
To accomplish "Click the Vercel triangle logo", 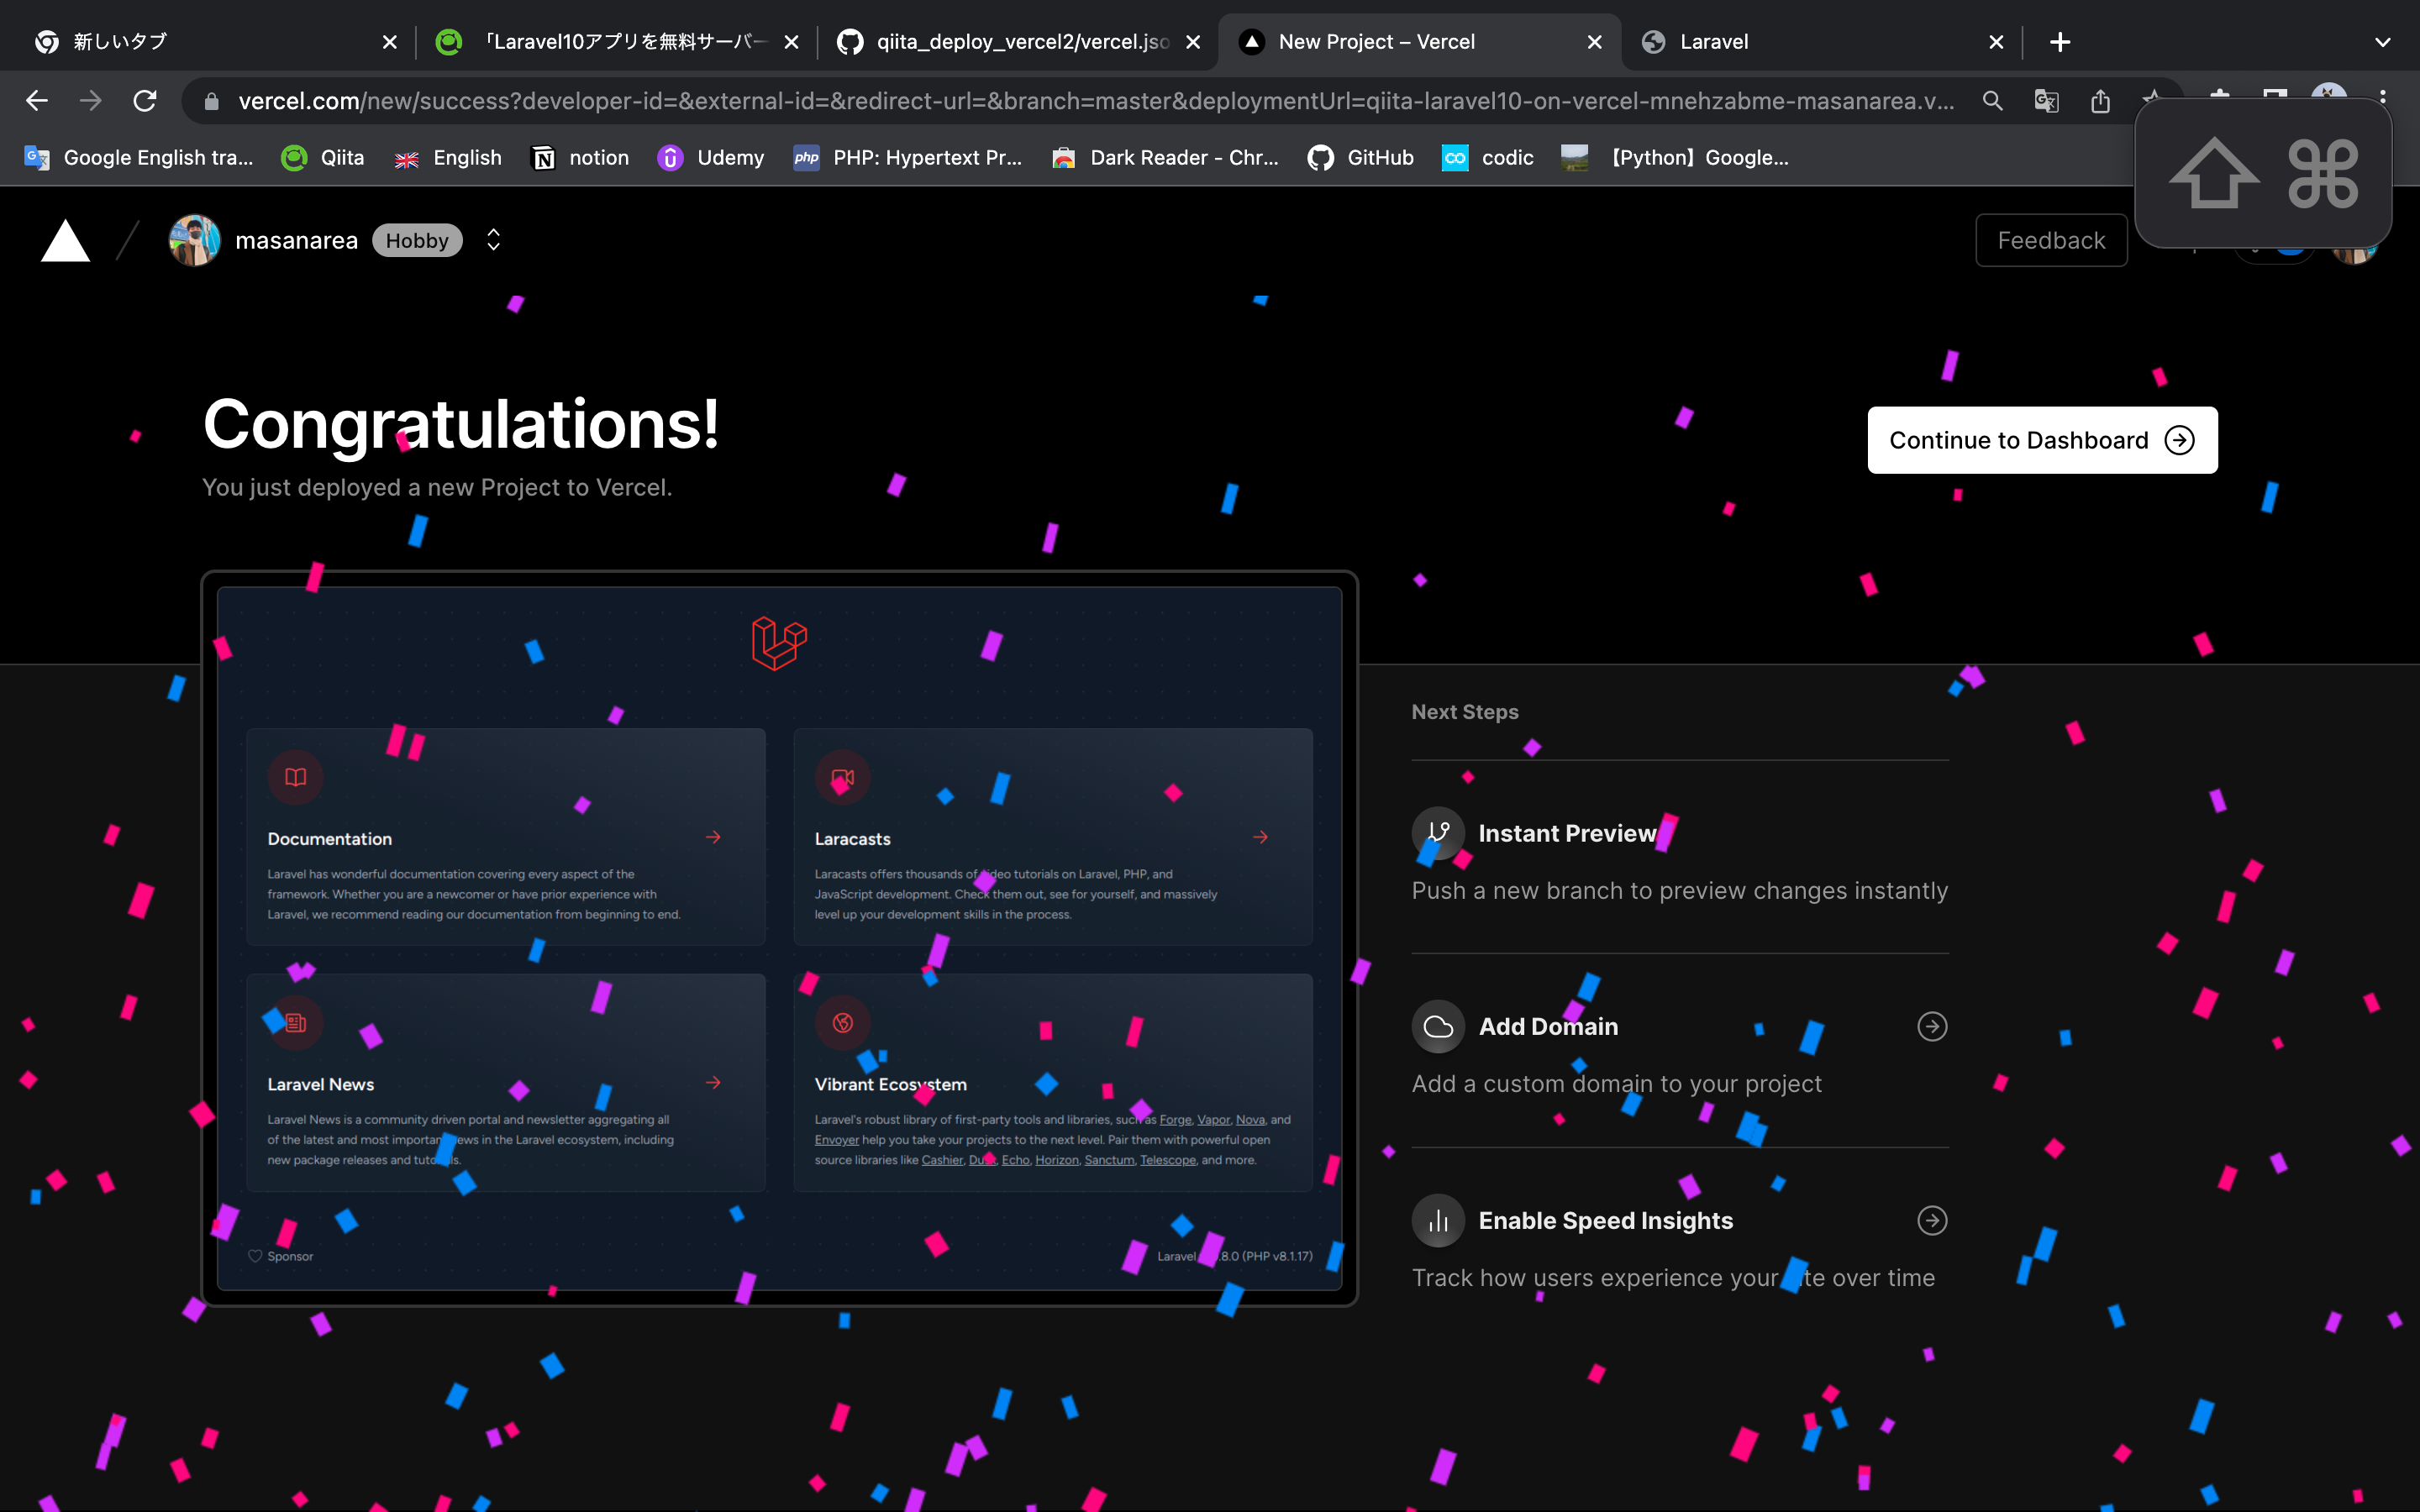I will click(x=65, y=241).
